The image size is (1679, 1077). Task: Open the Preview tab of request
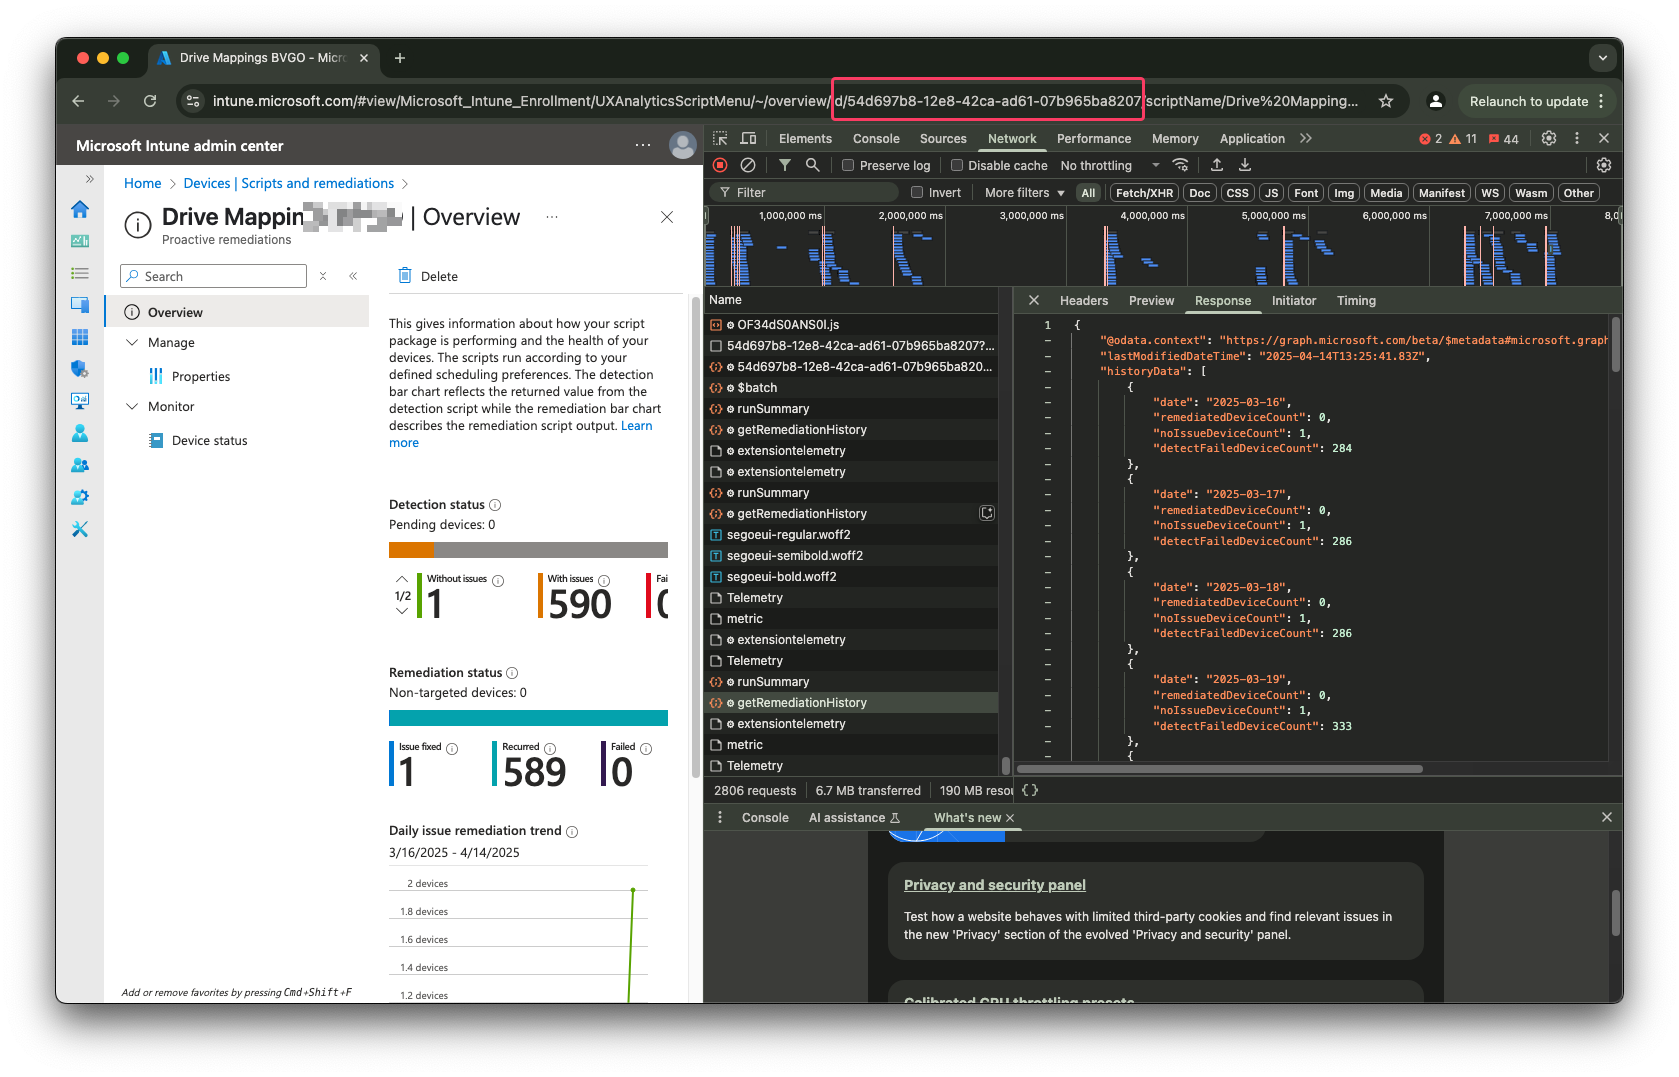pos(1151,301)
